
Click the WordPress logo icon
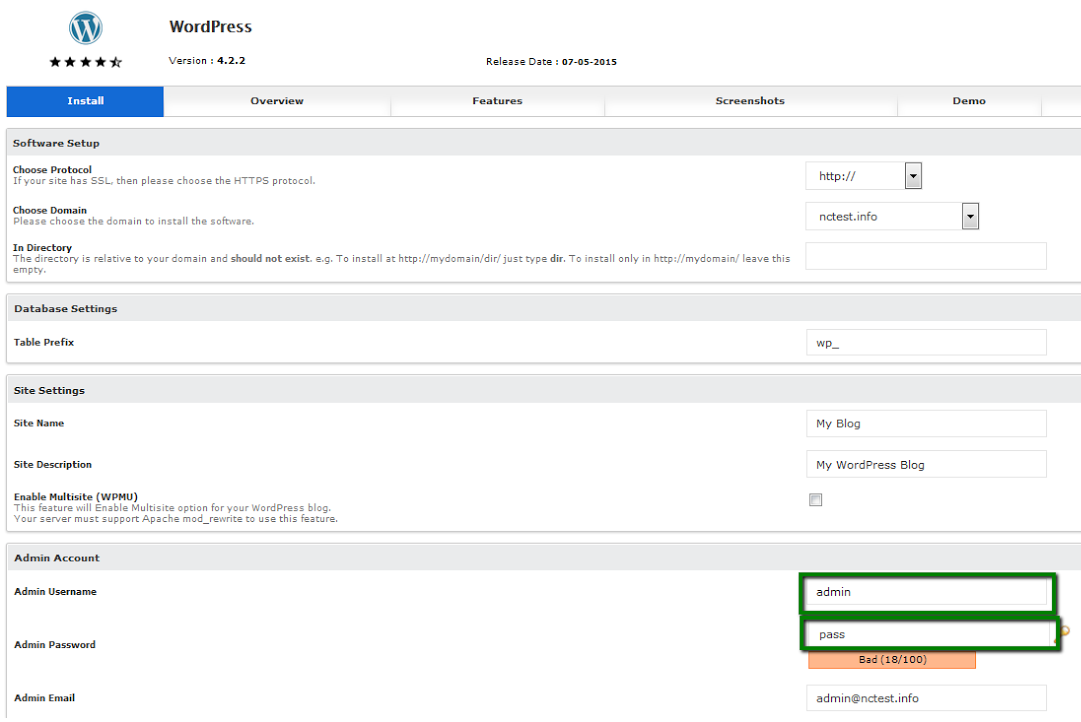[x=85, y=28]
